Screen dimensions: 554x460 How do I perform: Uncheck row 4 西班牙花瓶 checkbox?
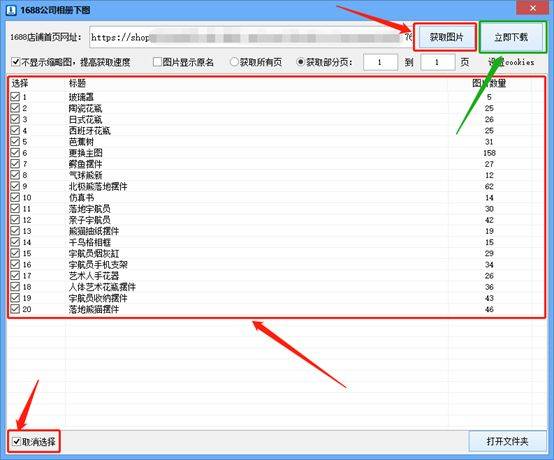click(15, 130)
